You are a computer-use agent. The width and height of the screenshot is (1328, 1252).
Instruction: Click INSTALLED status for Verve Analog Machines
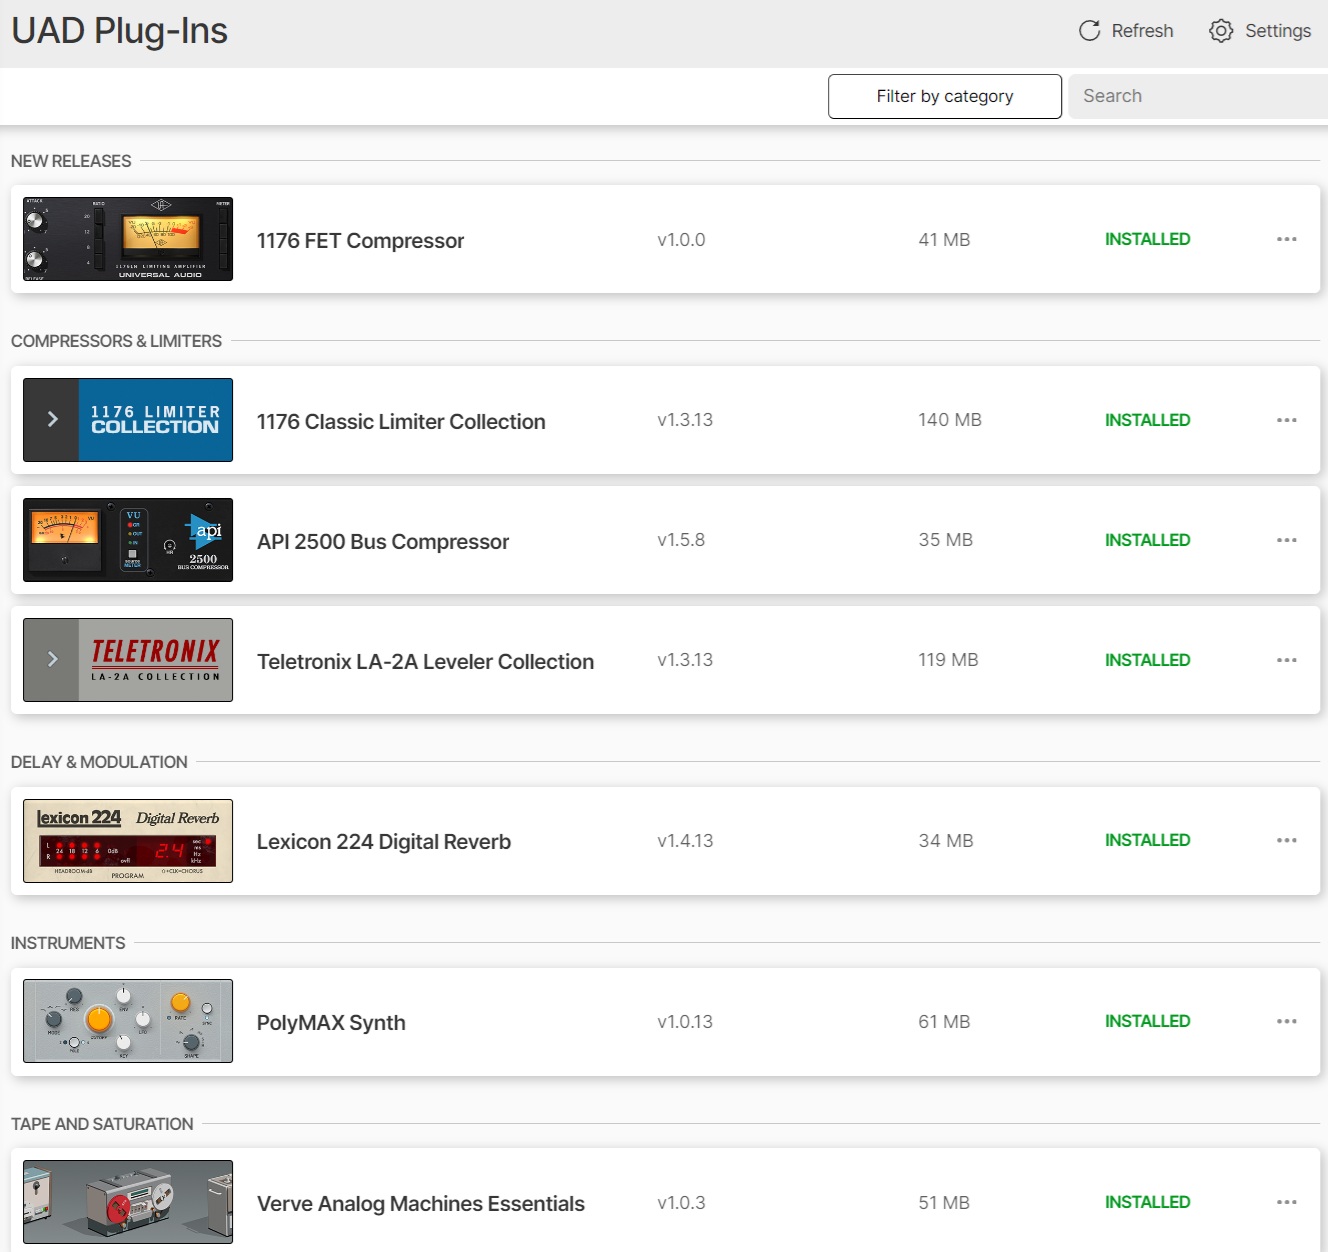(x=1147, y=1202)
